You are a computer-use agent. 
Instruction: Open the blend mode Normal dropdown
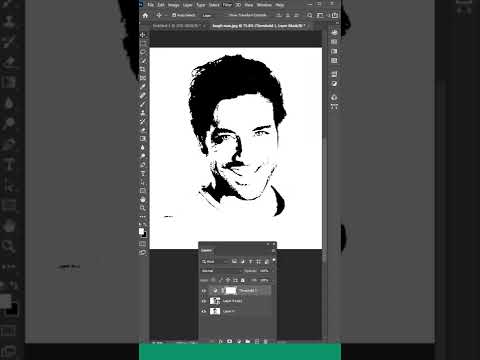point(221,271)
